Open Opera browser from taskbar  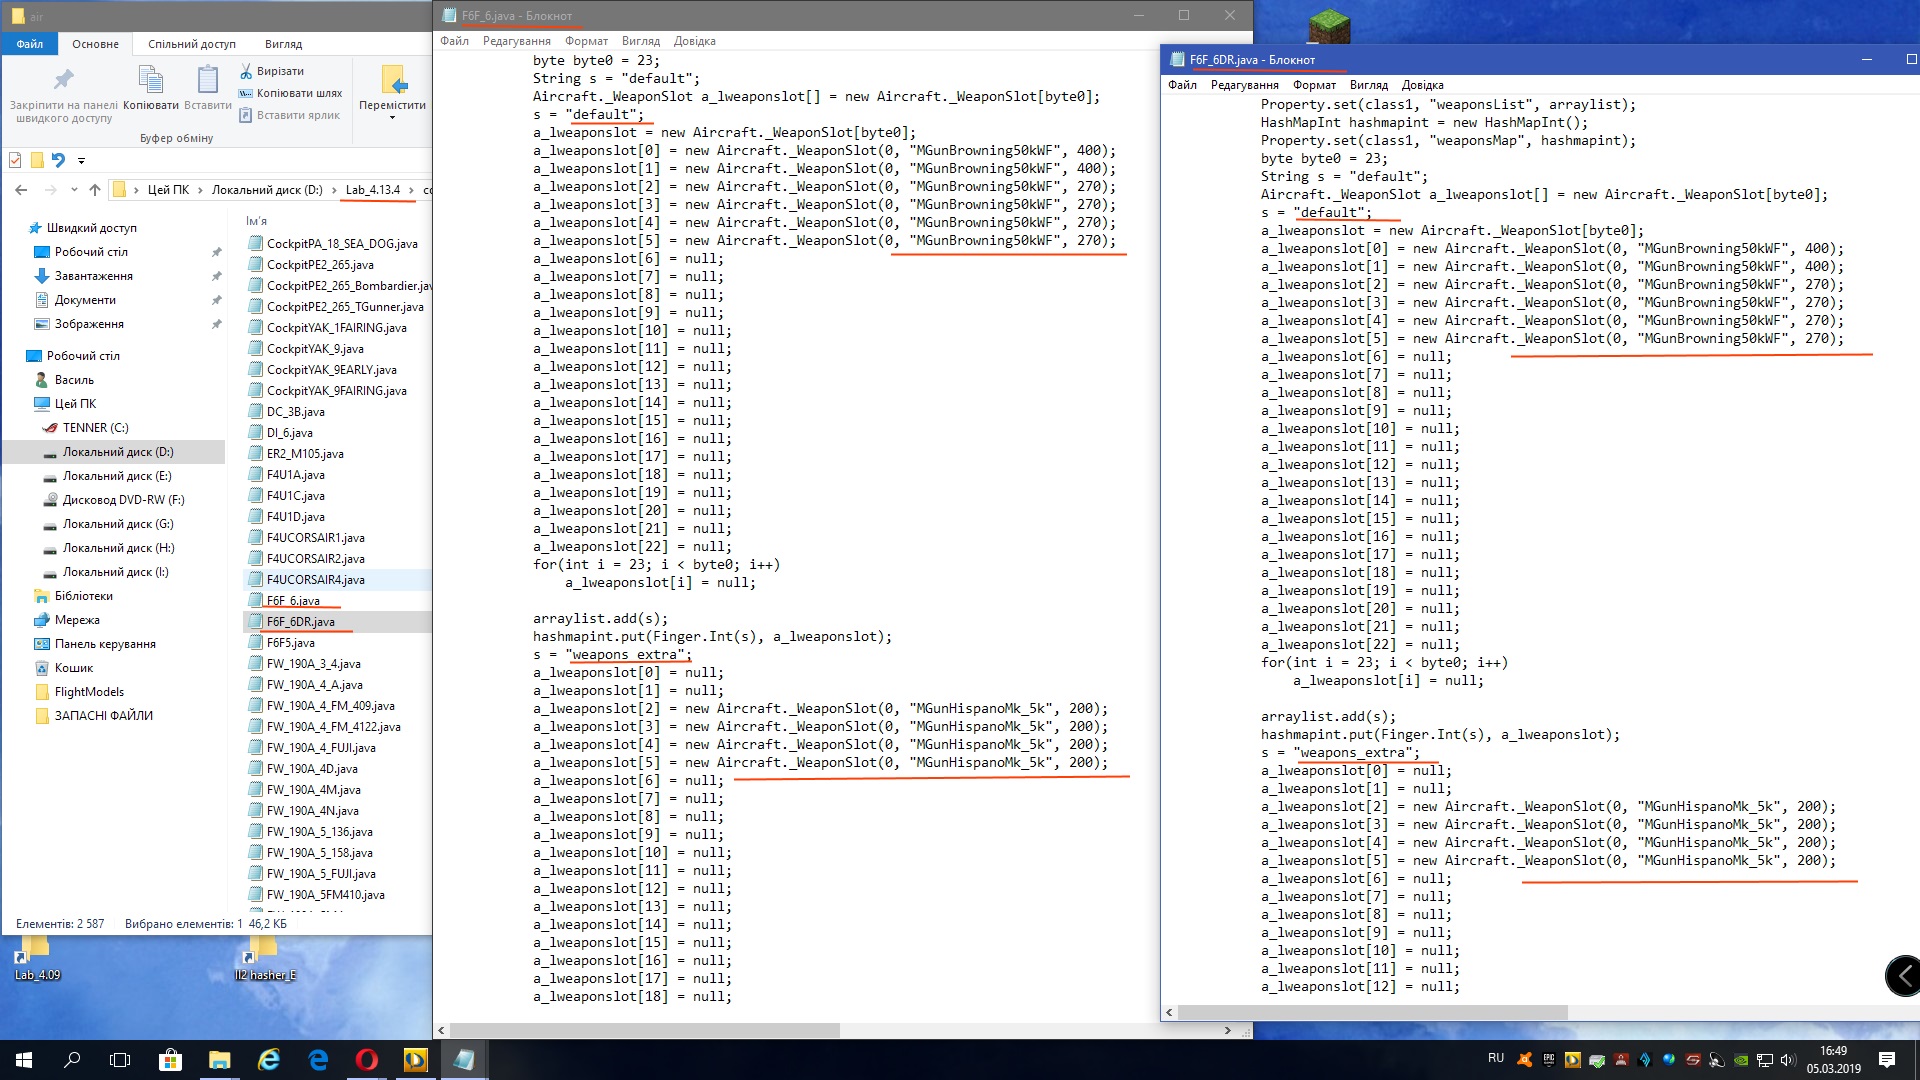(x=367, y=1060)
